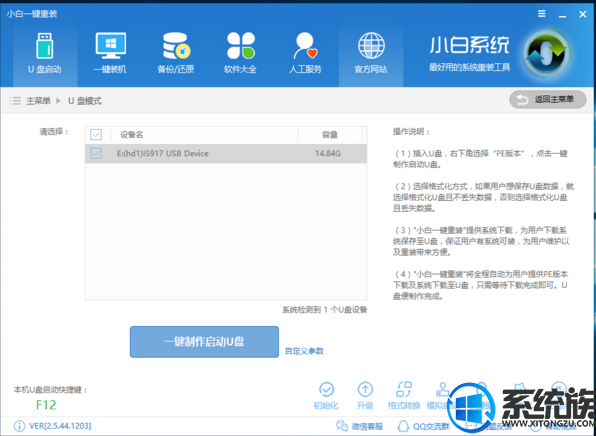This screenshot has height=436, width=596.
Task: Open the 备份/还原 tab
Action: point(176,54)
